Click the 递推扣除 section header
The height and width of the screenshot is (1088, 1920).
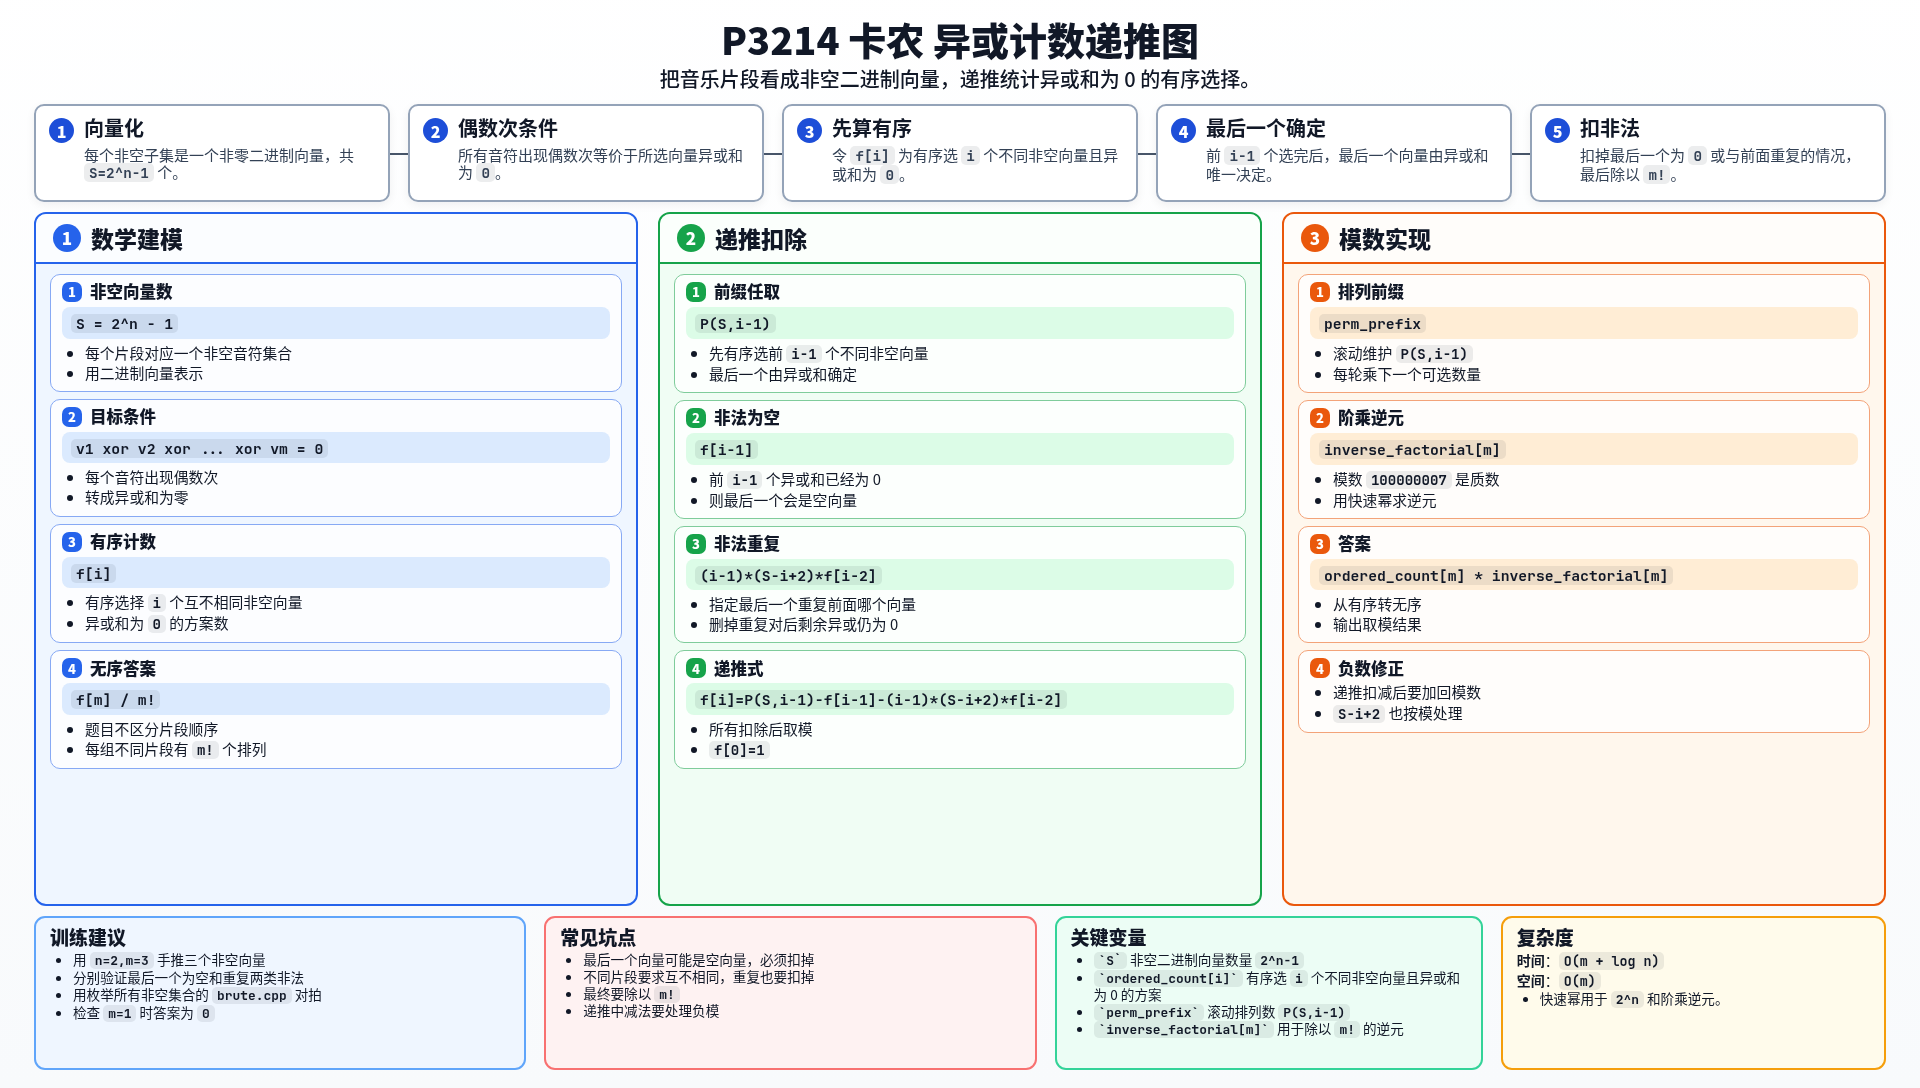(x=761, y=240)
